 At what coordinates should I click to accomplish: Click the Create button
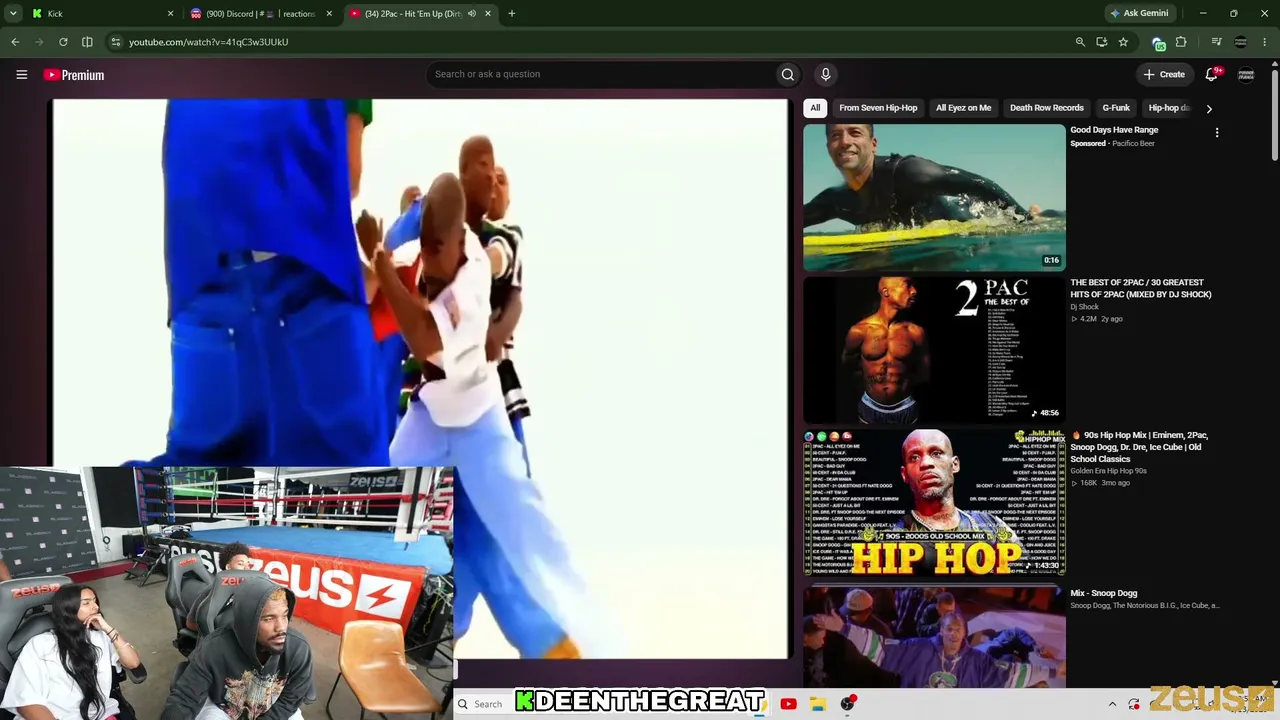1164,74
